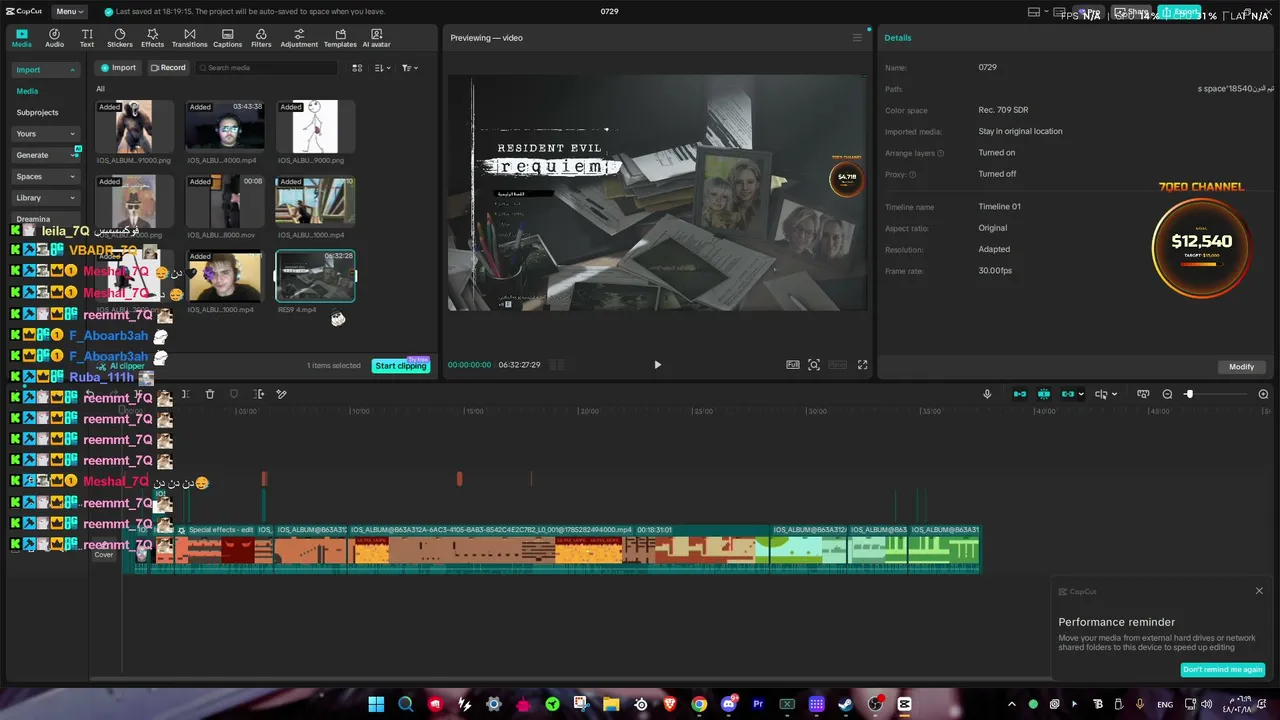Expand the Generate section

click(x=46, y=155)
